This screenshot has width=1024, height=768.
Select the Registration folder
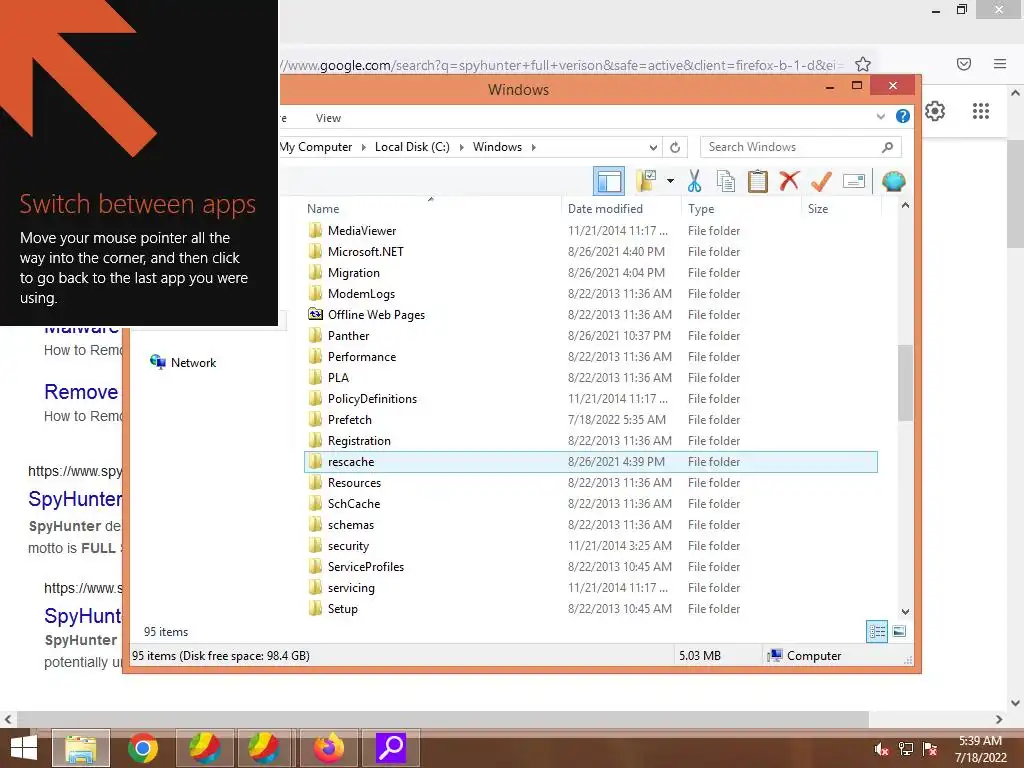[359, 441]
